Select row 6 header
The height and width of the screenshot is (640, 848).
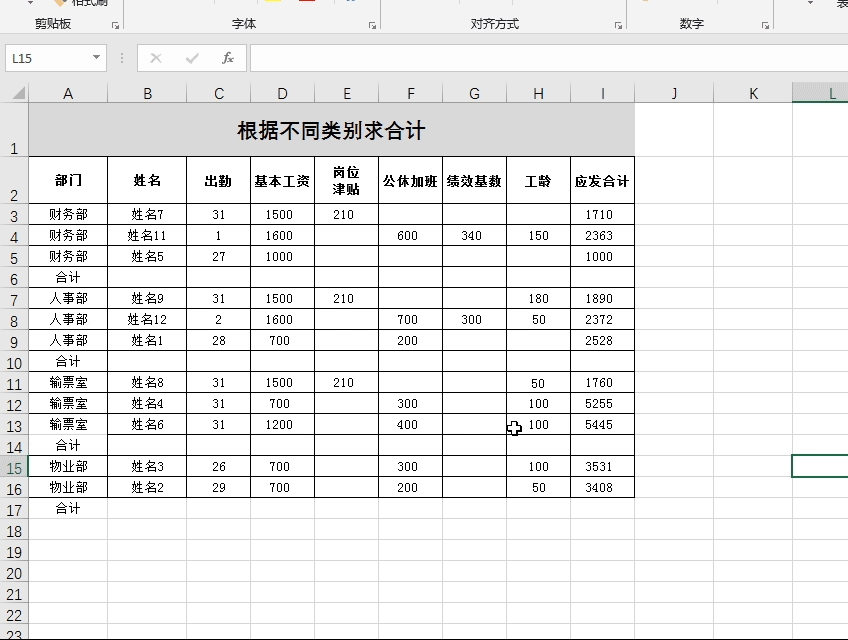[x=14, y=278]
